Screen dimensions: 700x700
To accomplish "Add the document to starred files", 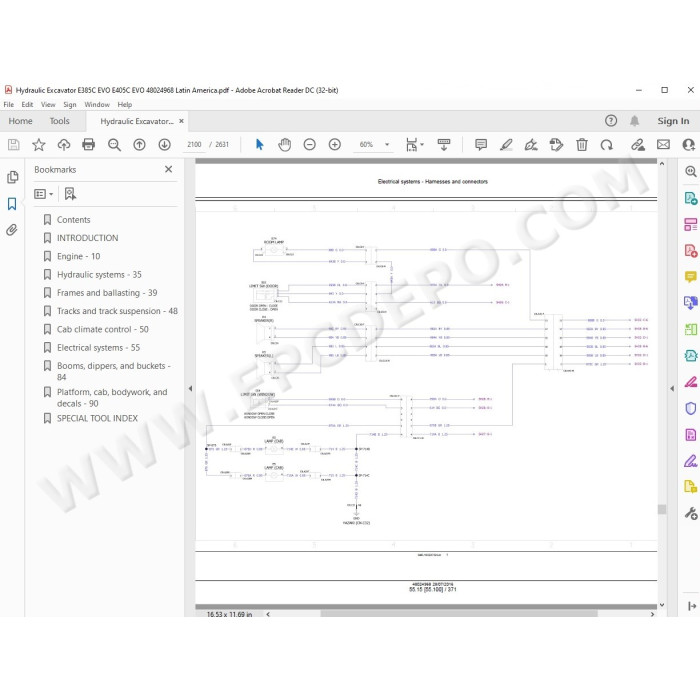I will 39,145.
